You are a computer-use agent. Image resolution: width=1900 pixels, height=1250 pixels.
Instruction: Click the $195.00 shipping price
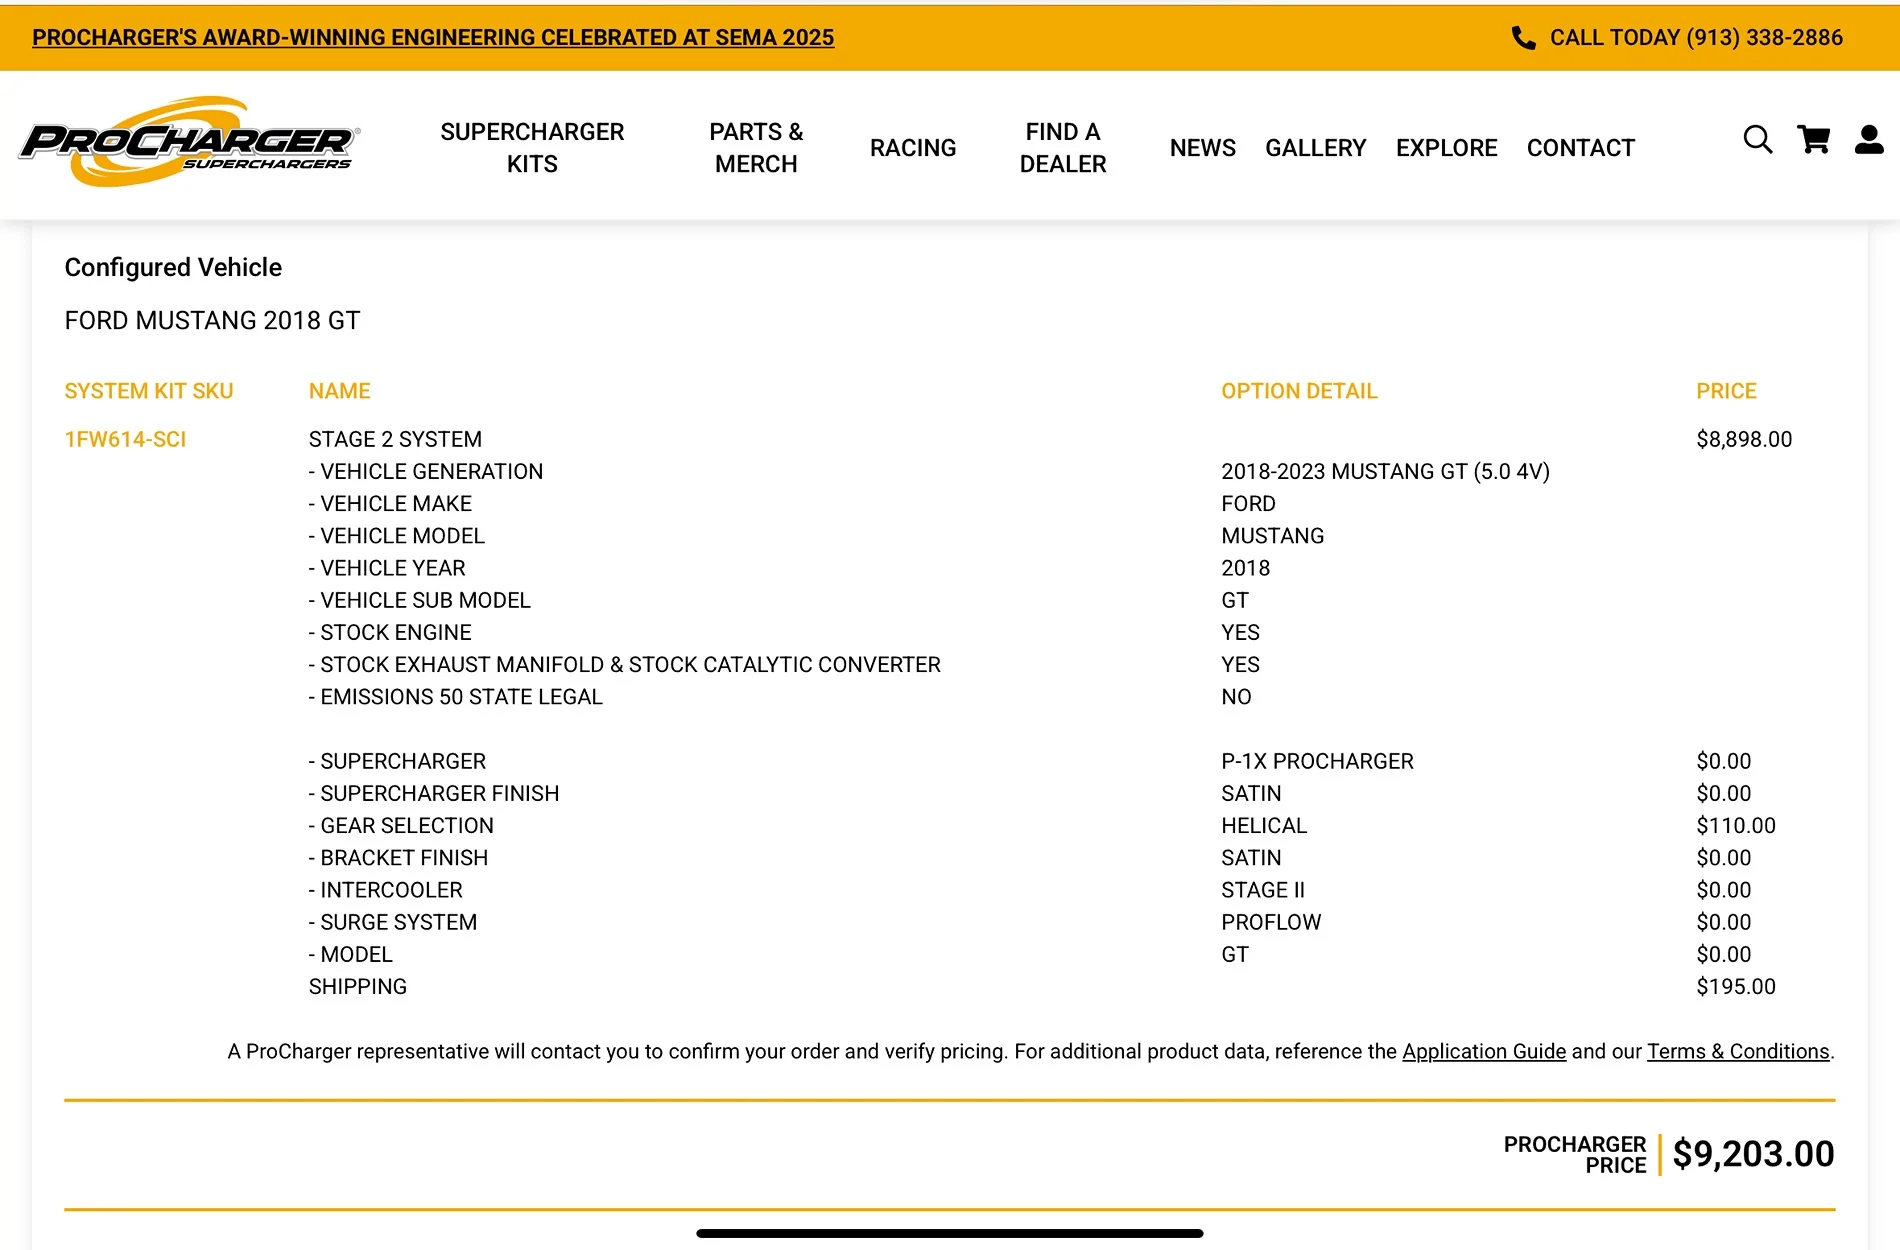pos(1736,987)
